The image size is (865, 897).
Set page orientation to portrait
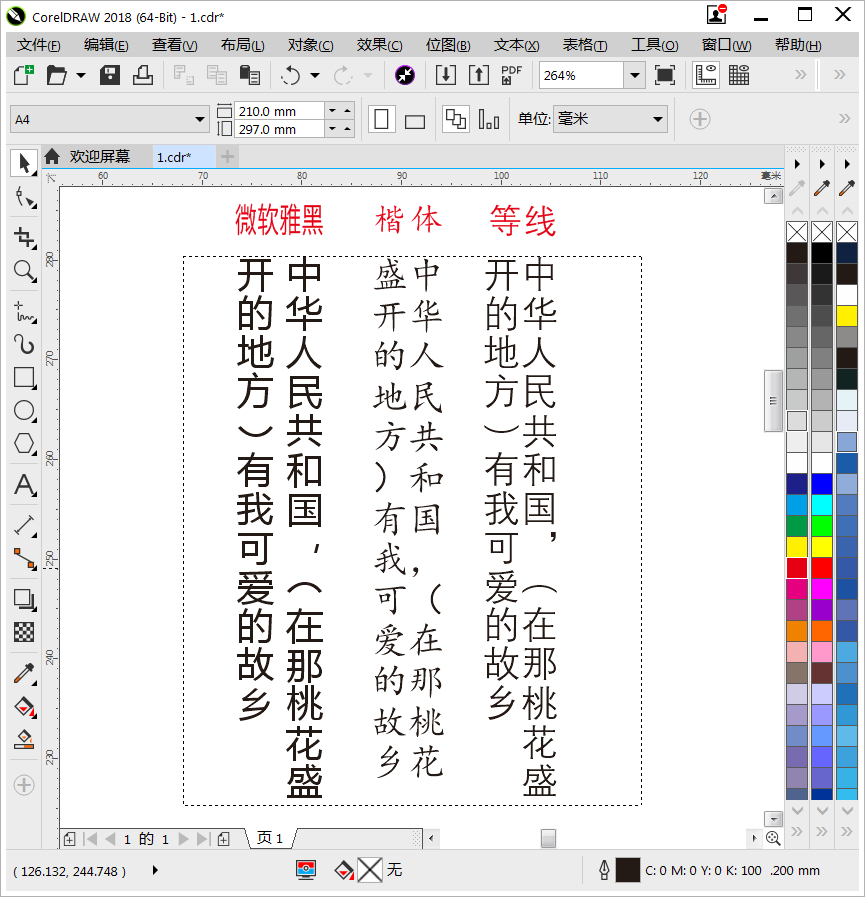point(381,120)
